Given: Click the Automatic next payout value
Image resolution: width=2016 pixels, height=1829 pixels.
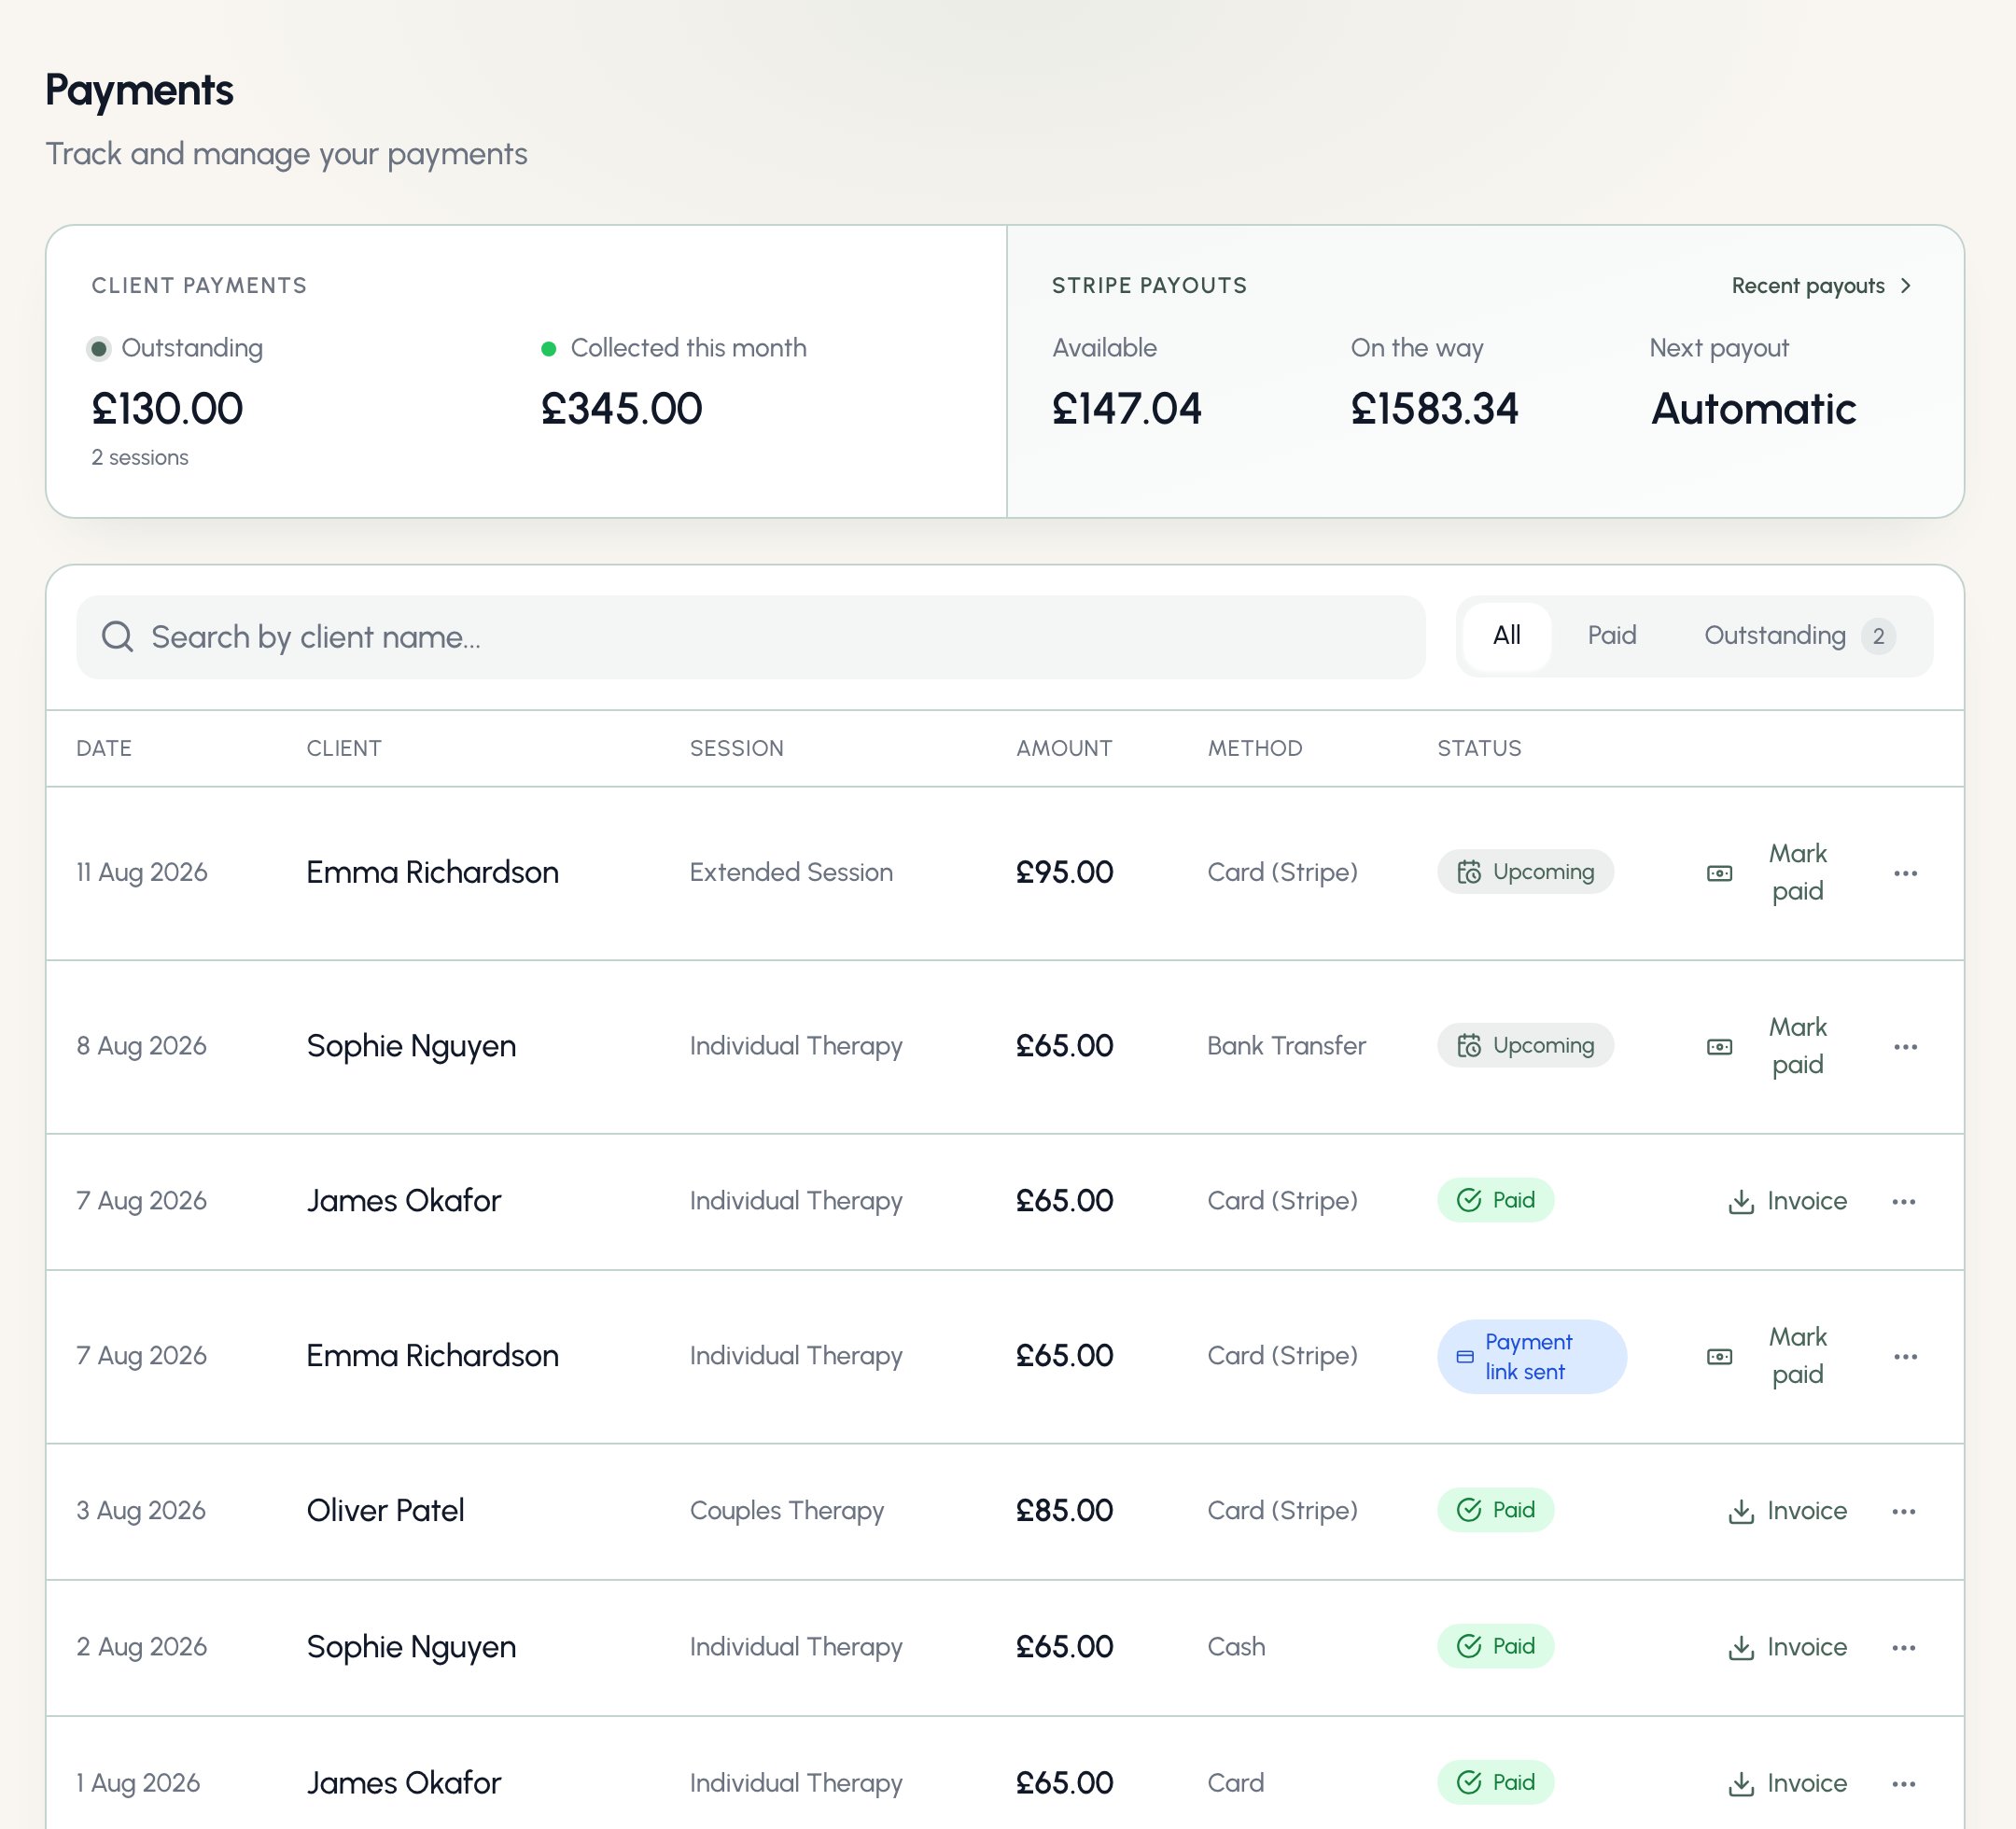Looking at the screenshot, I should 1753,409.
